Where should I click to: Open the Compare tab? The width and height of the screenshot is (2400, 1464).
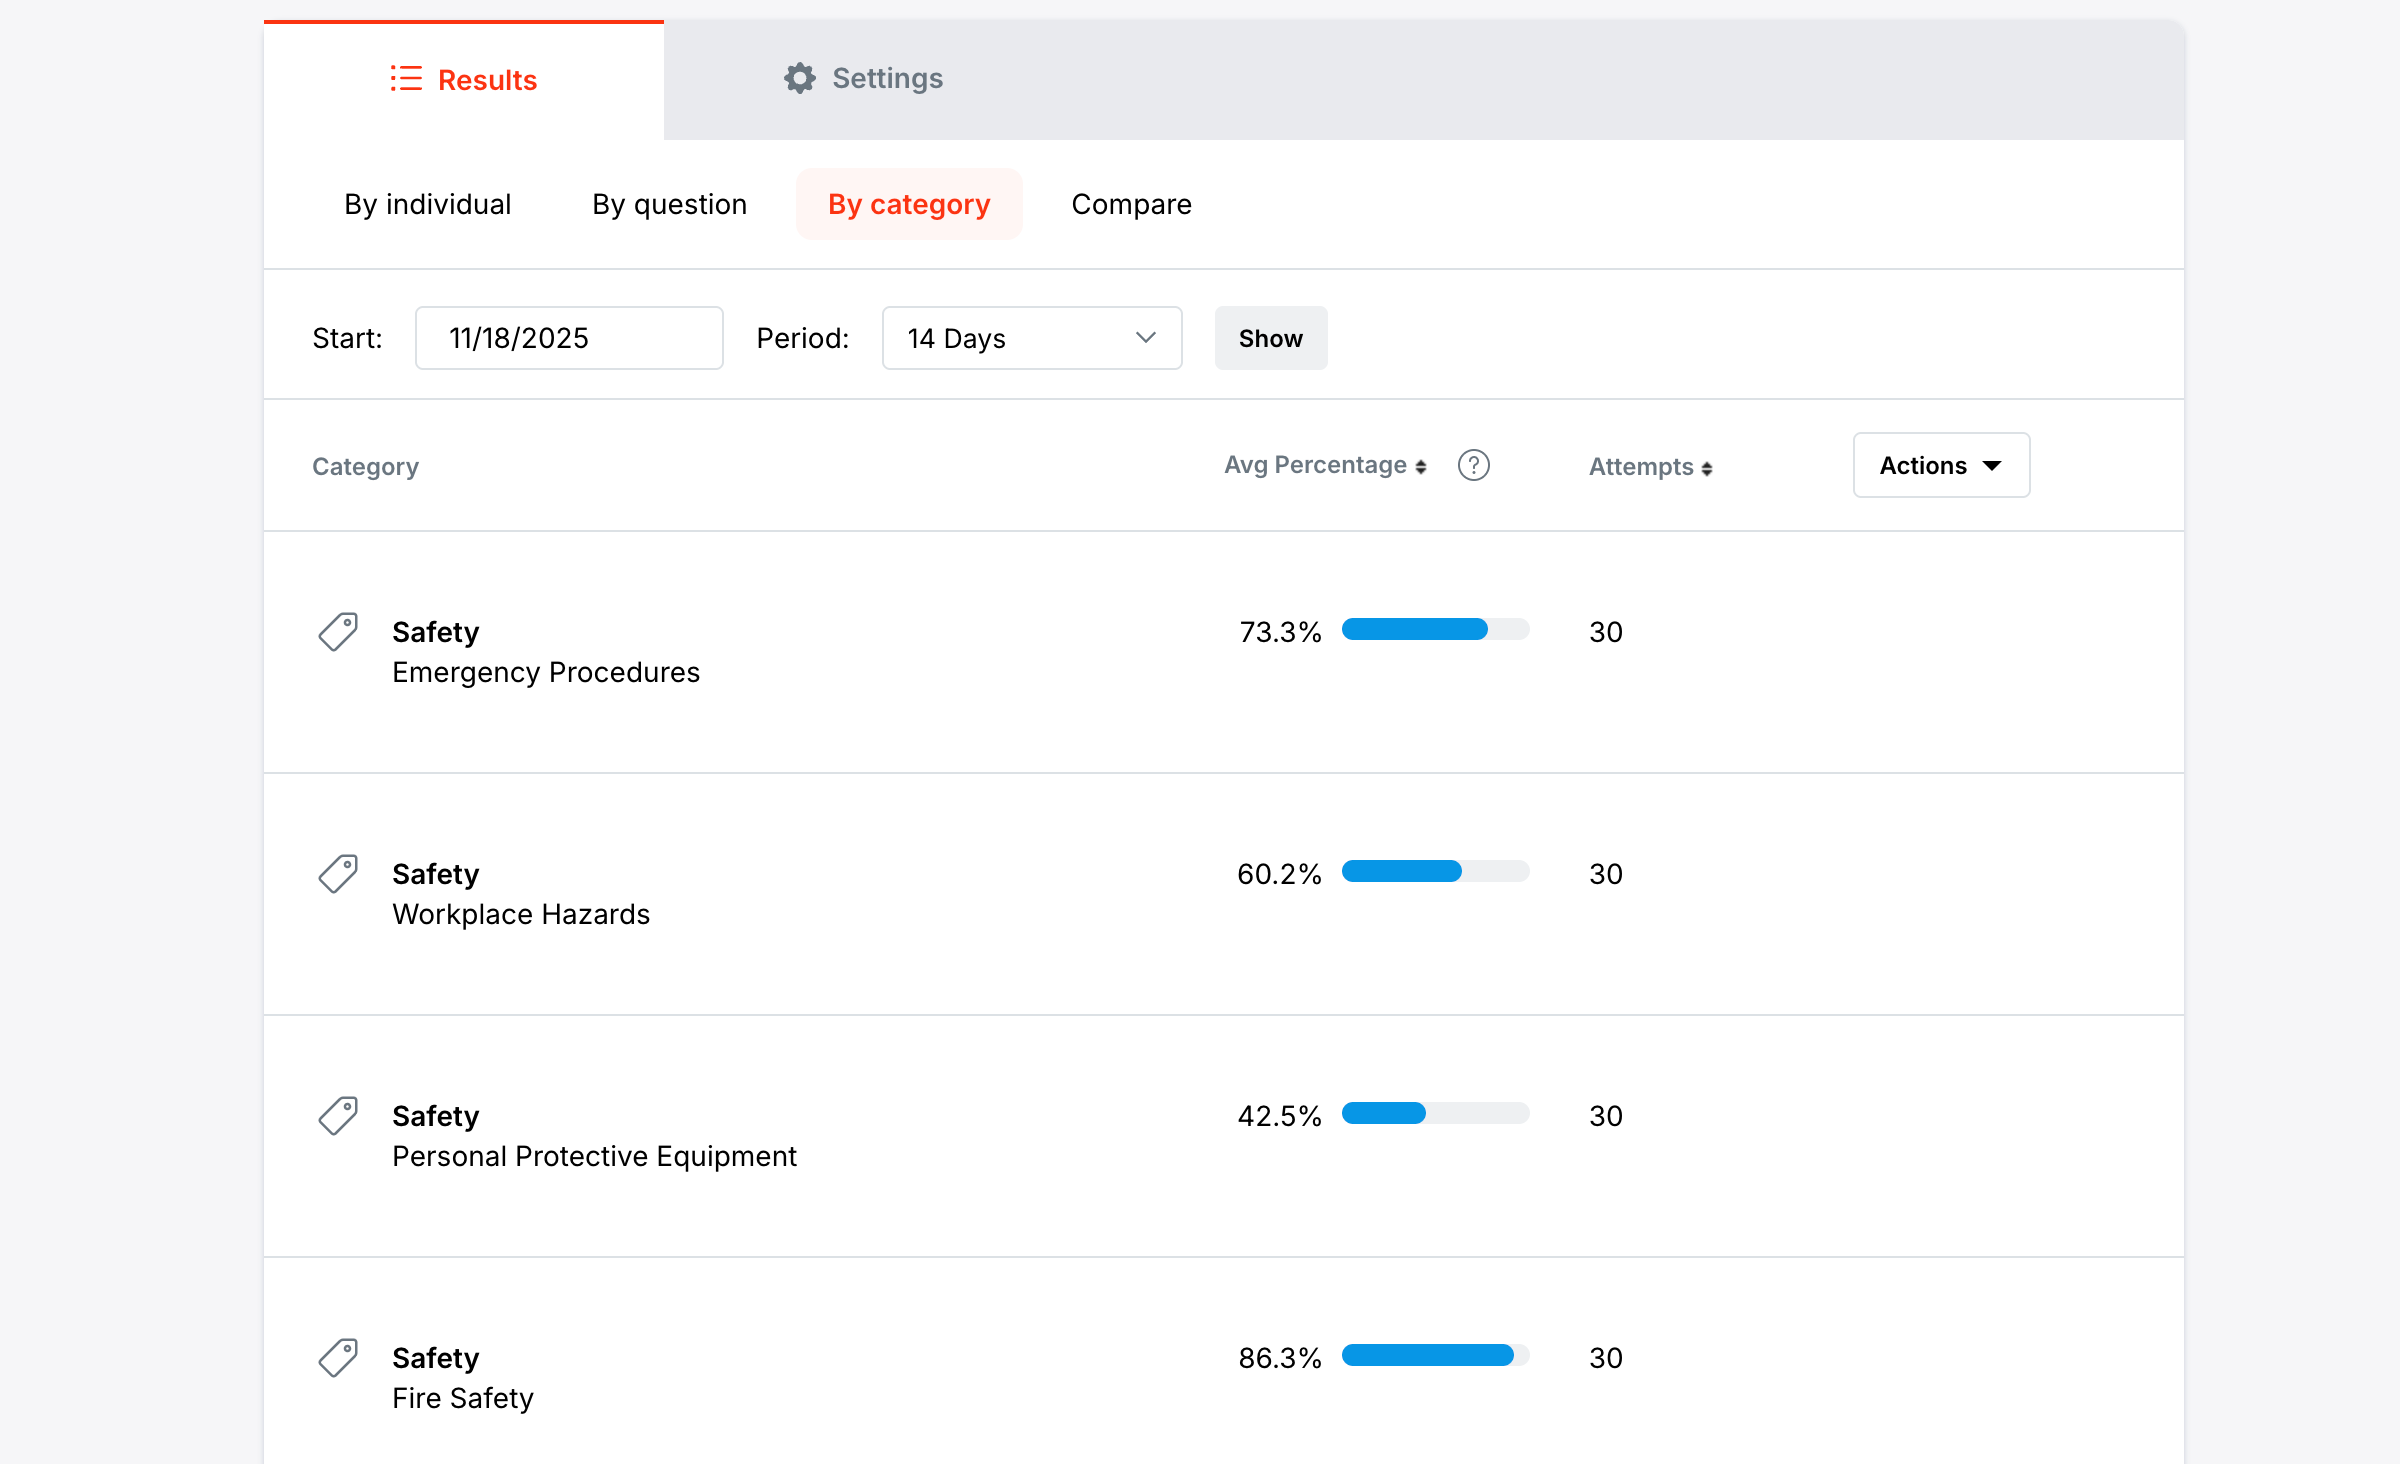pos(1131,204)
